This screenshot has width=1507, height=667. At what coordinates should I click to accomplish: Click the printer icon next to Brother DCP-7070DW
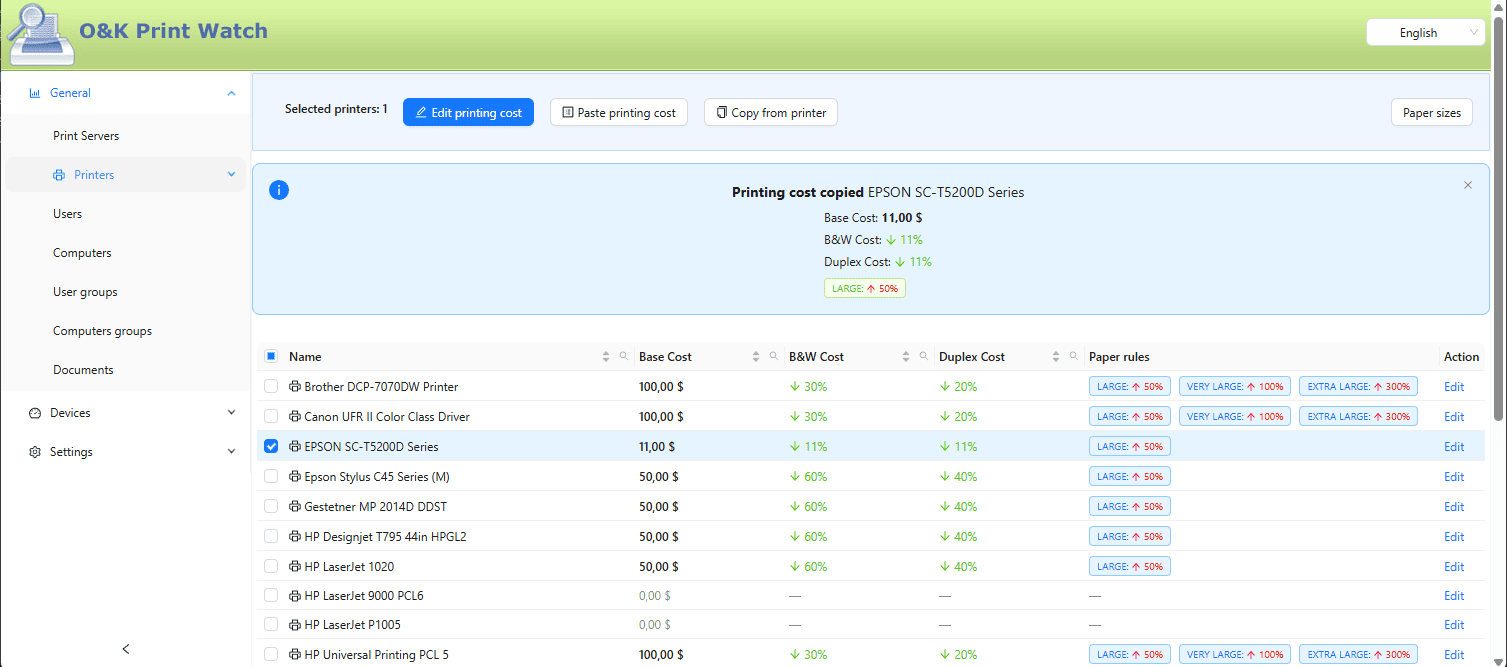(x=295, y=386)
